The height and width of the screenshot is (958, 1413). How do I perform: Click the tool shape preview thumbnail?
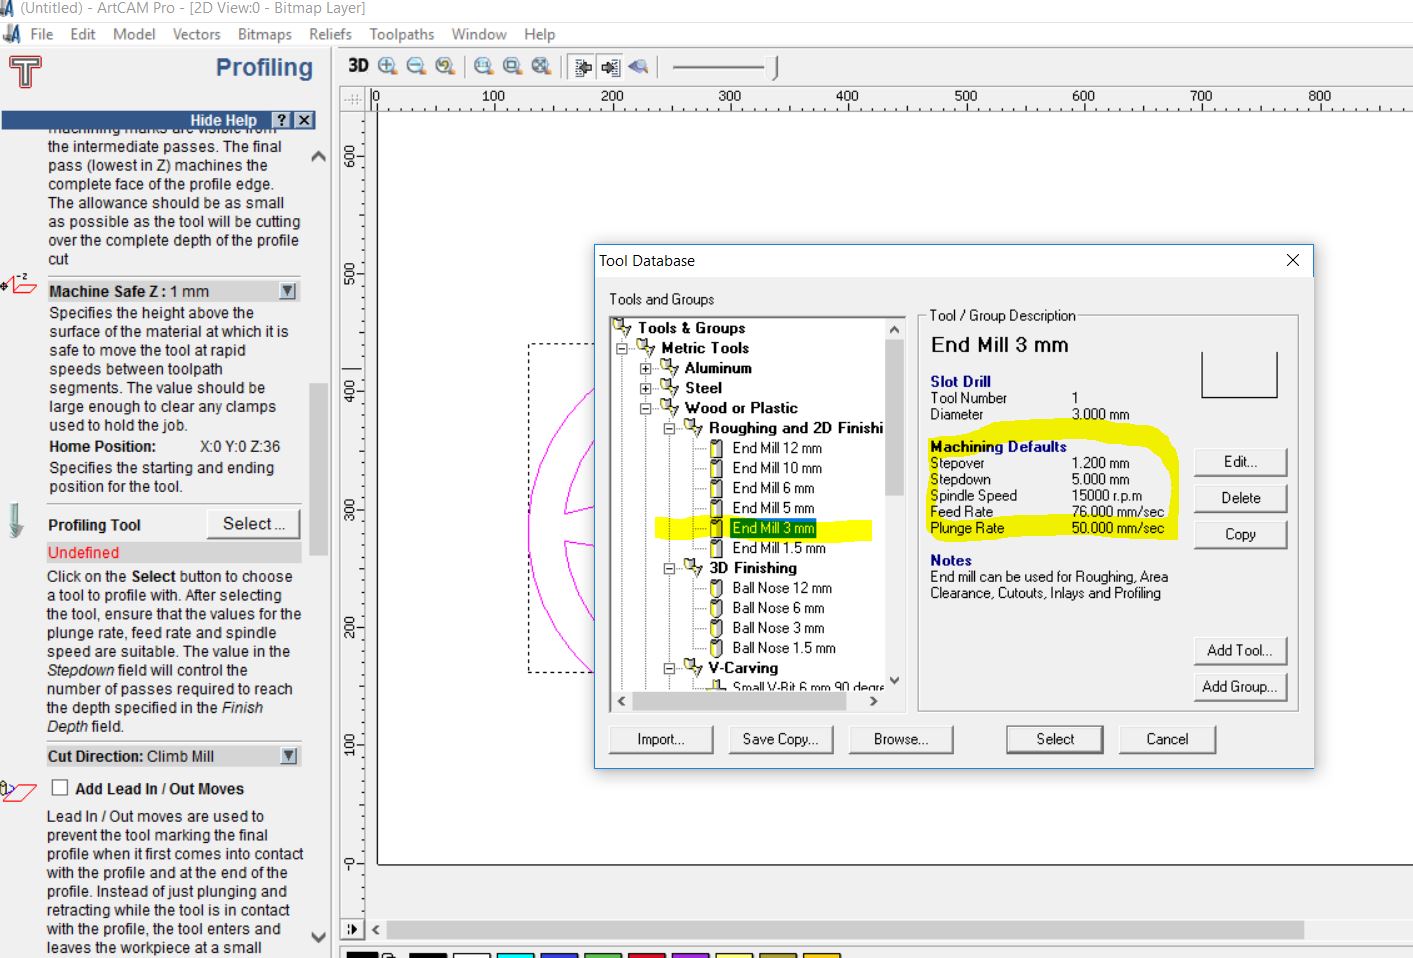1239,374
